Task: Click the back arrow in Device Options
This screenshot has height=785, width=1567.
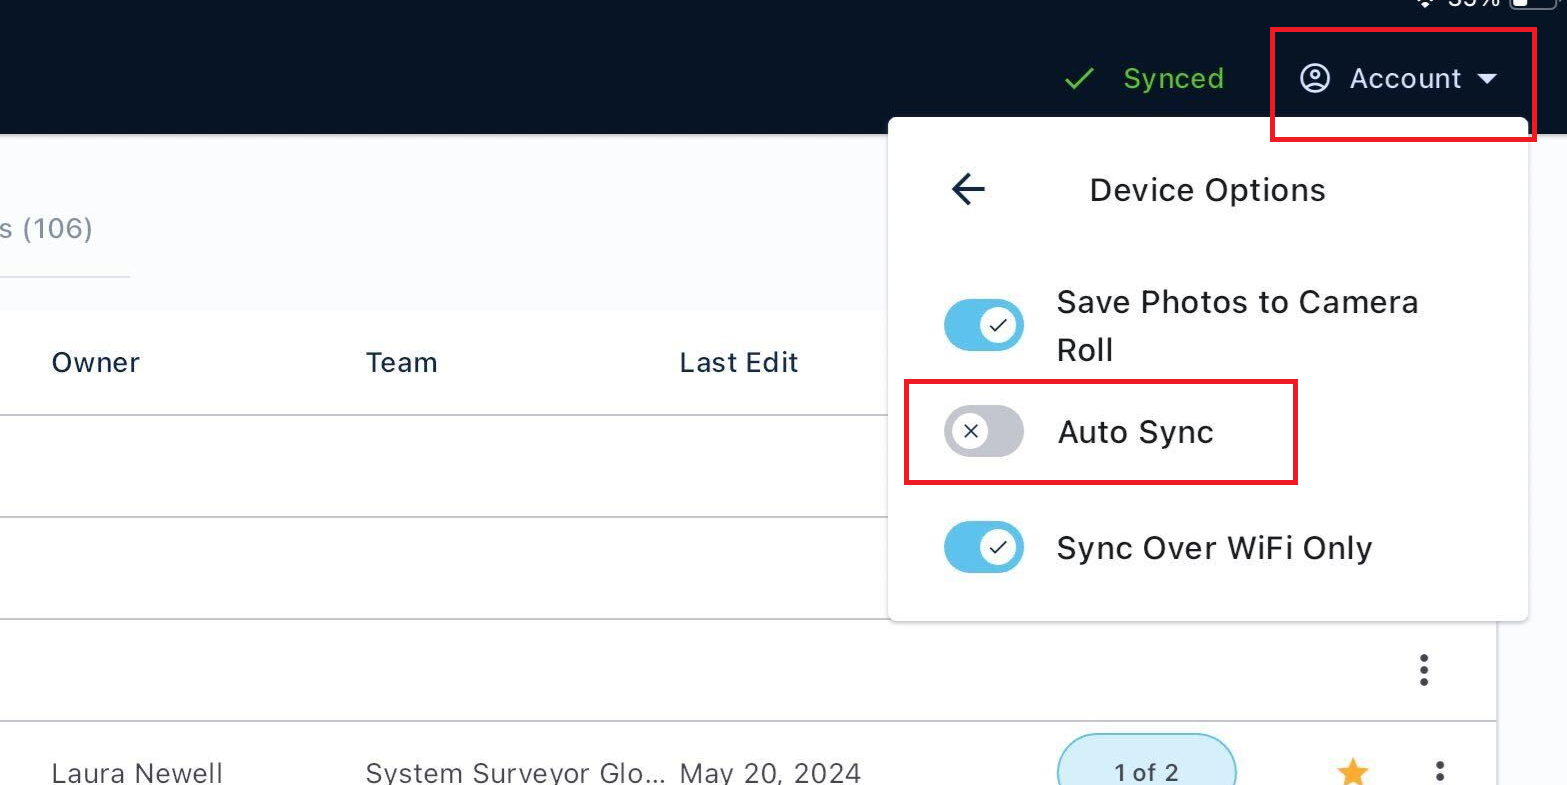Action: (966, 189)
